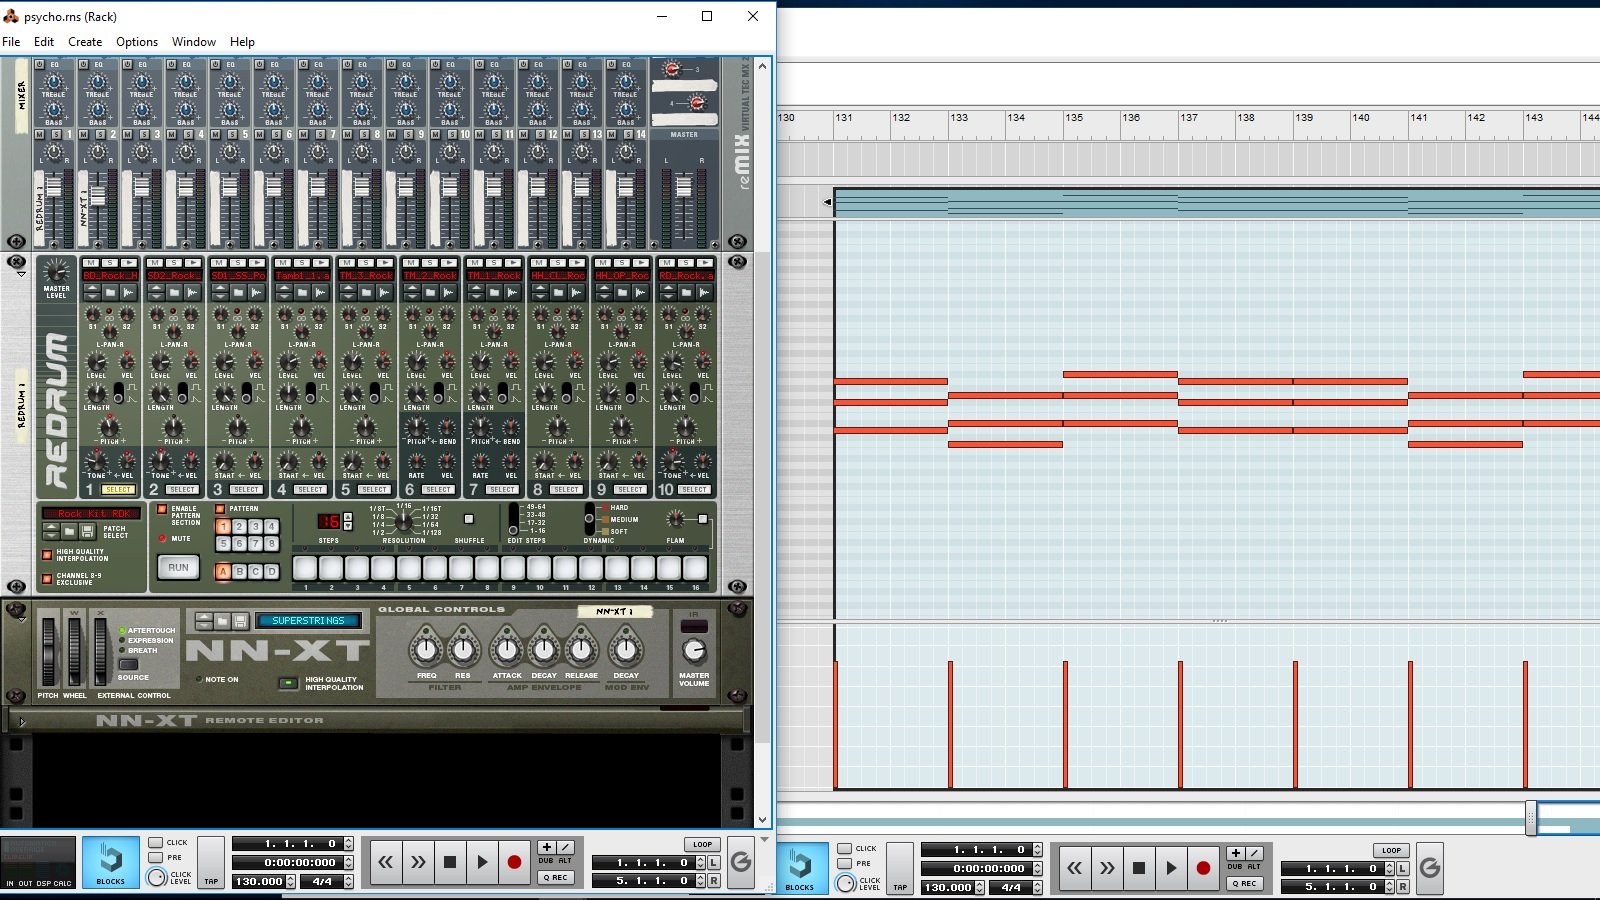Click the Redrum Master Level knob
1600x900 pixels.
[x=56, y=271]
